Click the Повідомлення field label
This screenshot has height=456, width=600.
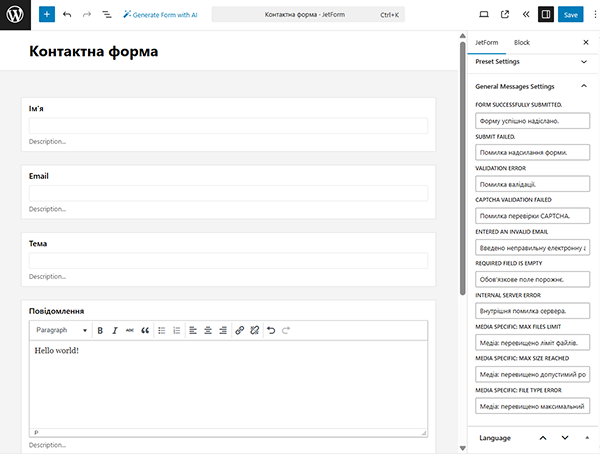[x=57, y=311]
